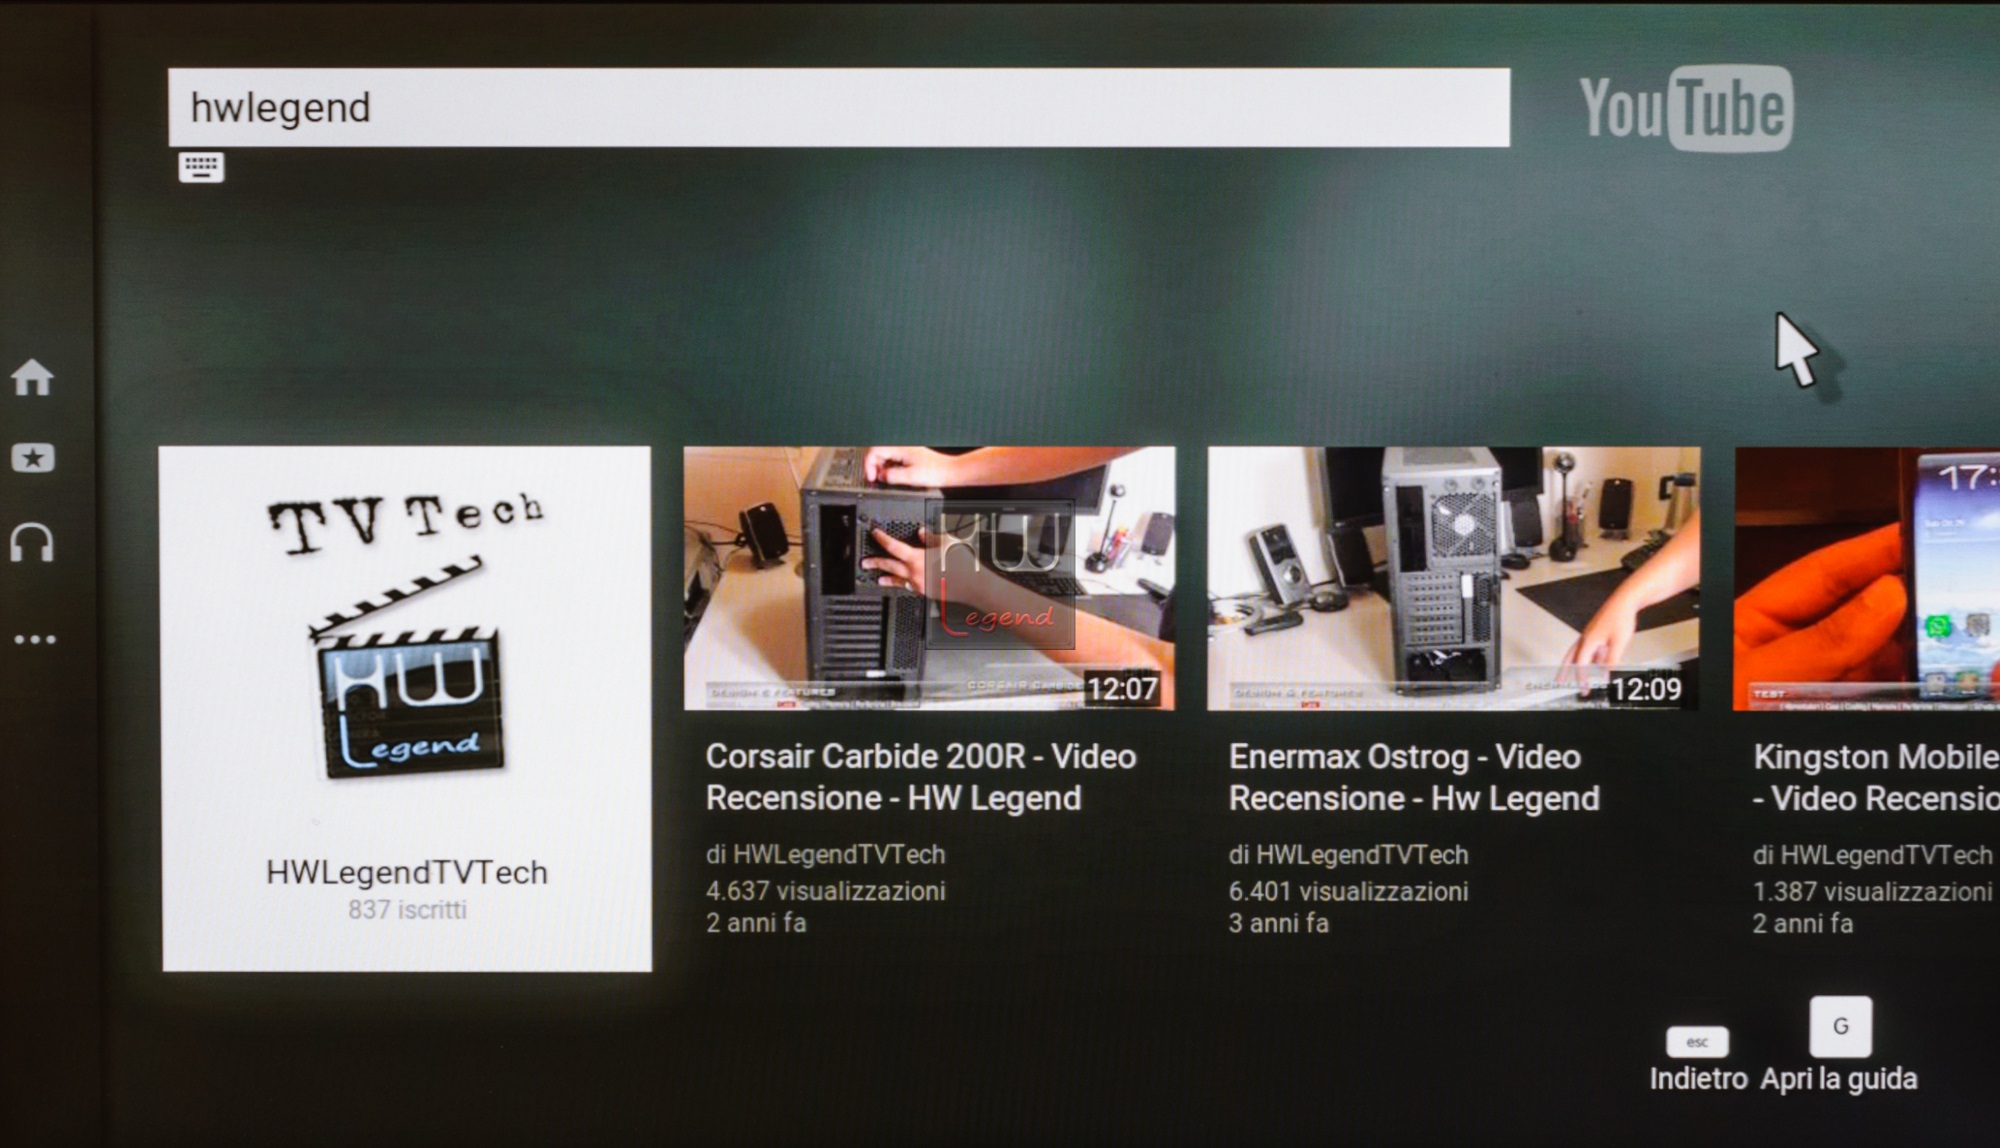Screen dimensions: 2000x1148
Task: Open the starred subscriptions icon
Action: [32, 458]
